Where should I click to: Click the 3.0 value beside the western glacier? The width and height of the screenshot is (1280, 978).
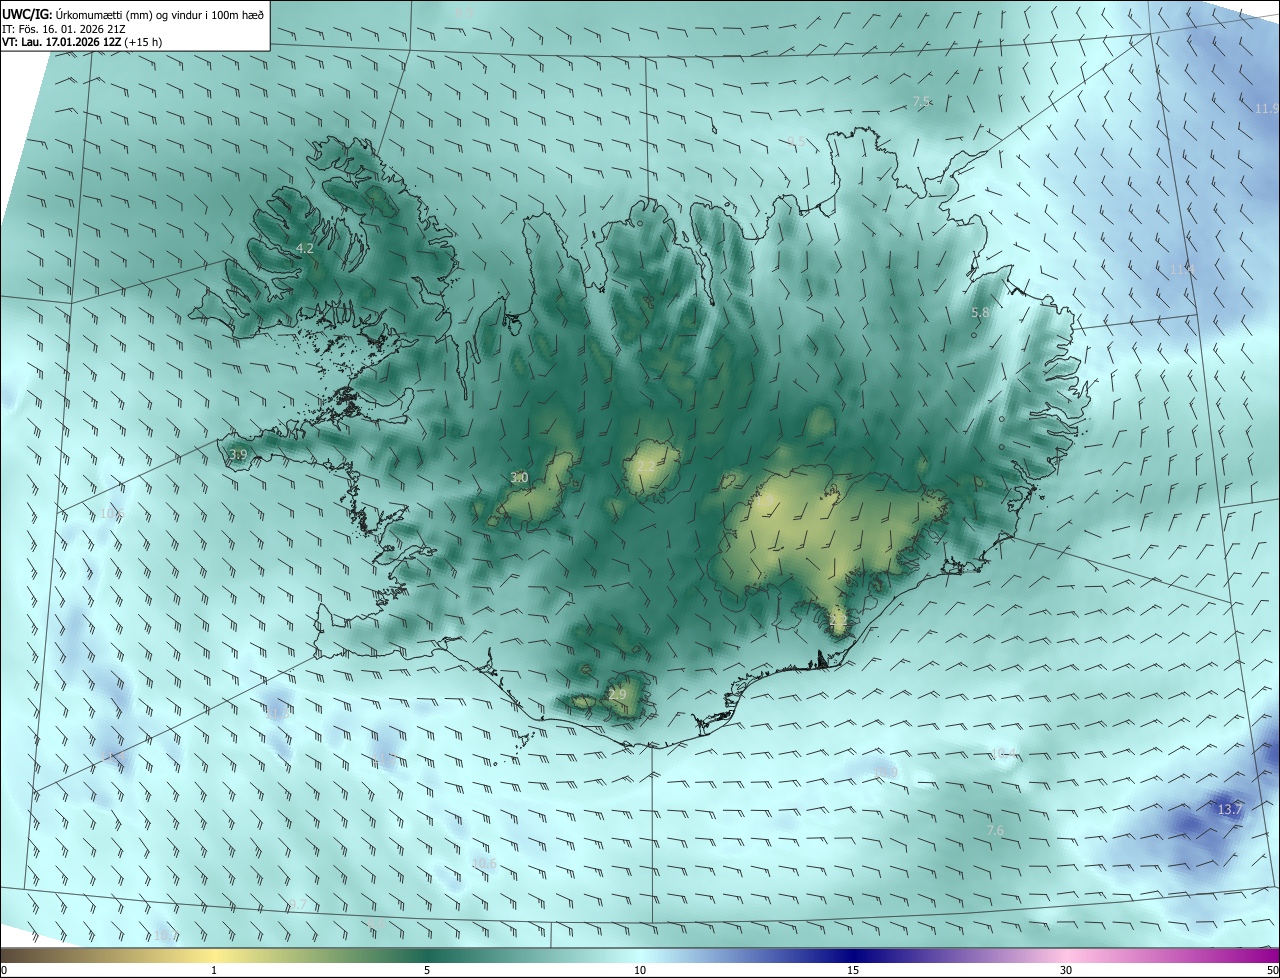point(519,478)
